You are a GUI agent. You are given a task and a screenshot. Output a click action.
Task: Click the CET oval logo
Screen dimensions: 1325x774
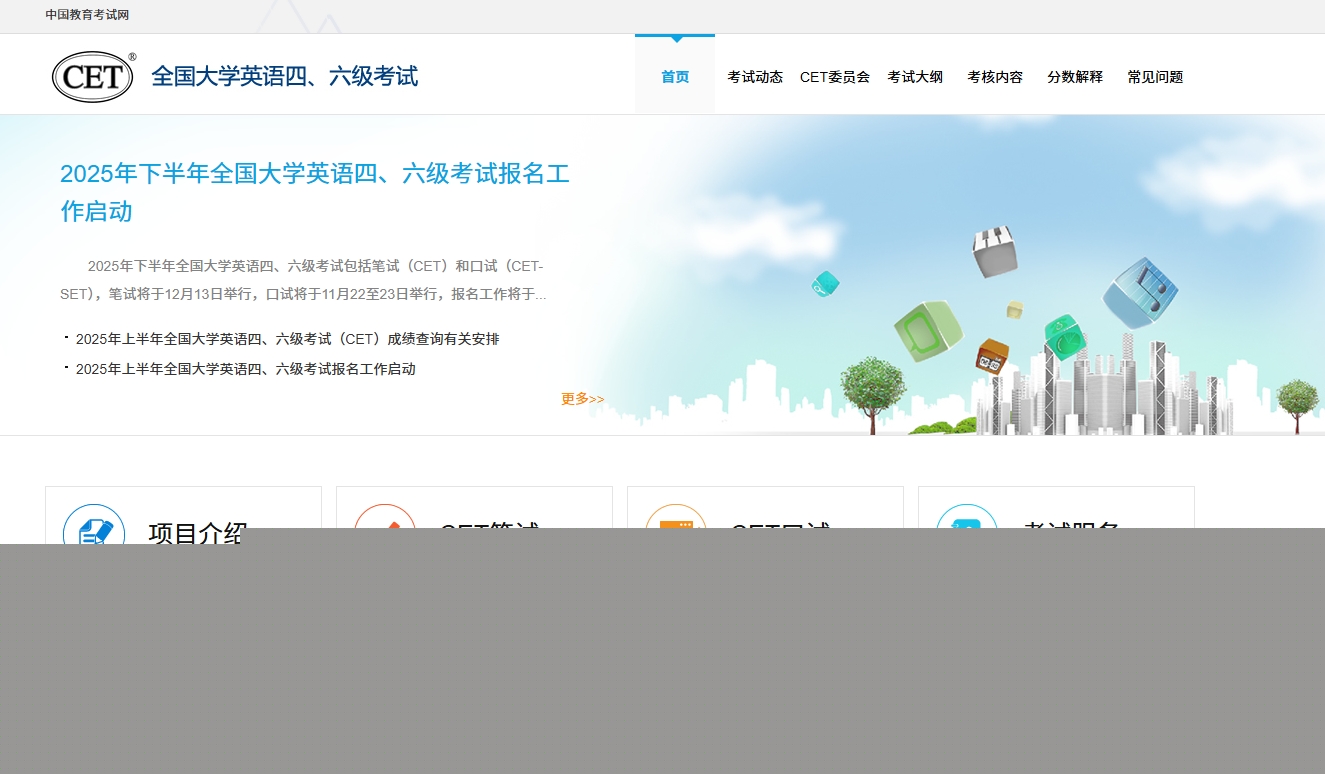click(x=93, y=77)
